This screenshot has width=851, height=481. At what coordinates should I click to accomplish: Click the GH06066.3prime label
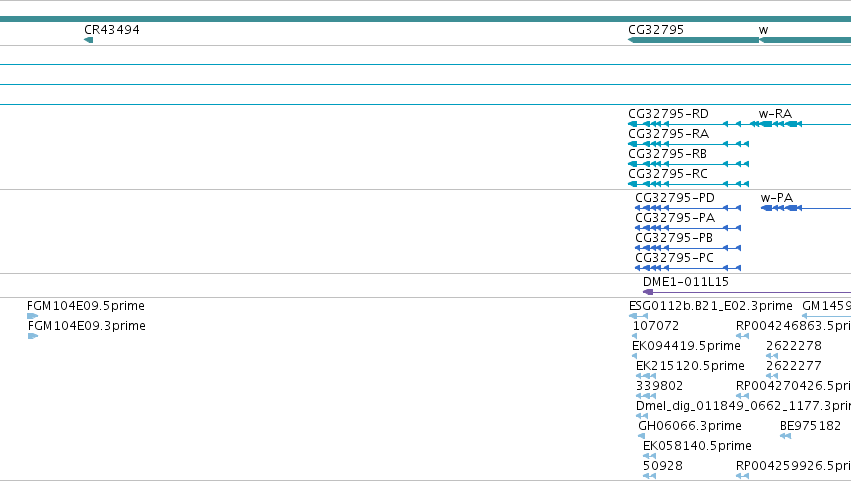coord(690,427)
